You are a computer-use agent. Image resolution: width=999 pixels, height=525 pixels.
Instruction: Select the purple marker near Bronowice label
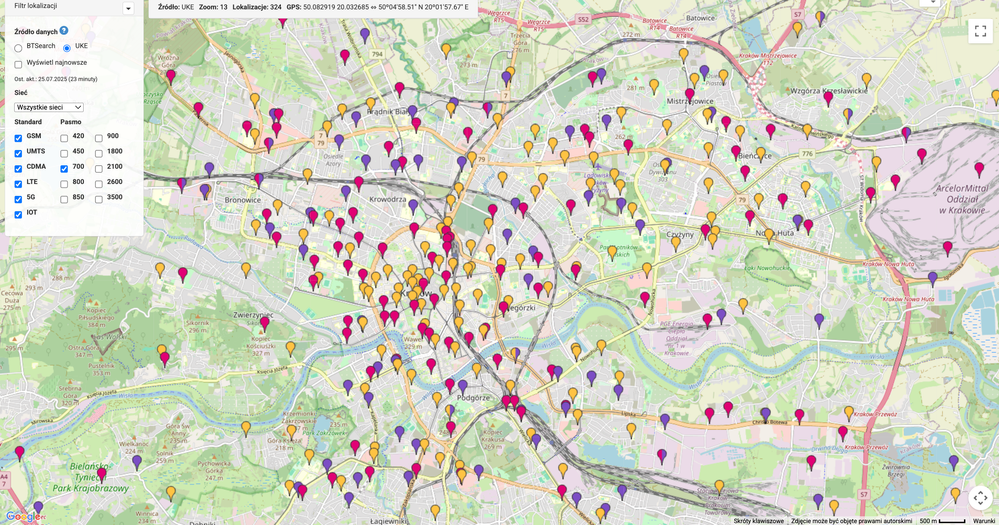tap(205, 190)
